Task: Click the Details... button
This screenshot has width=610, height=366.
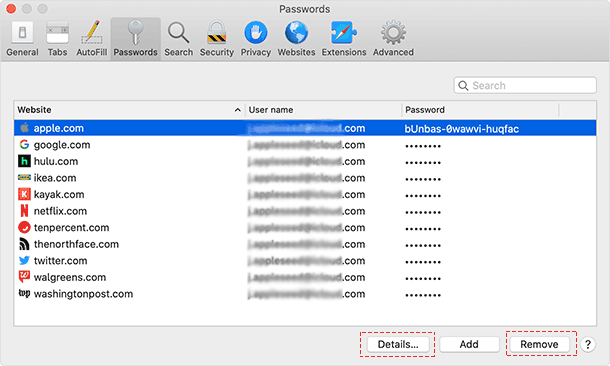Action: pos(398,344)
